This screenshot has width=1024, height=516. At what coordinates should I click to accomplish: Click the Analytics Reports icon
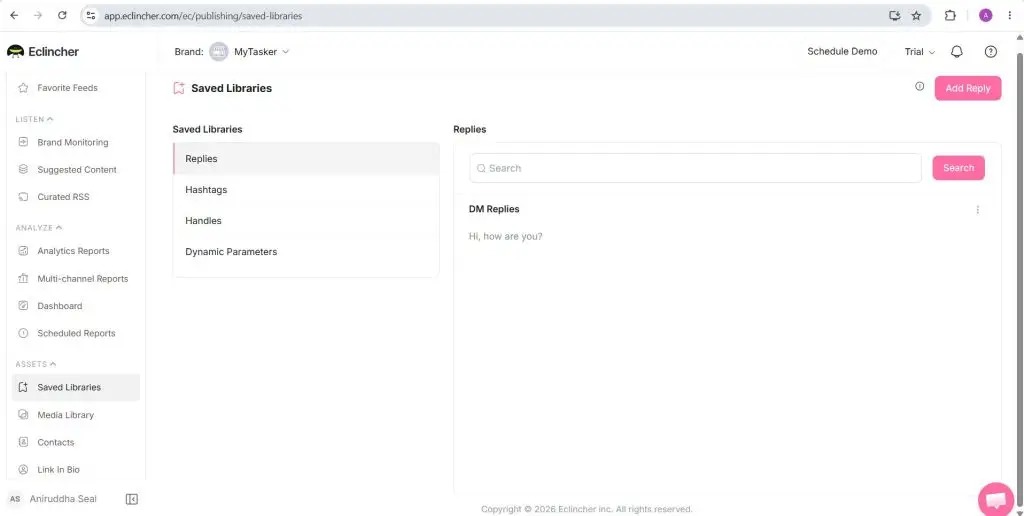point(24,251)
